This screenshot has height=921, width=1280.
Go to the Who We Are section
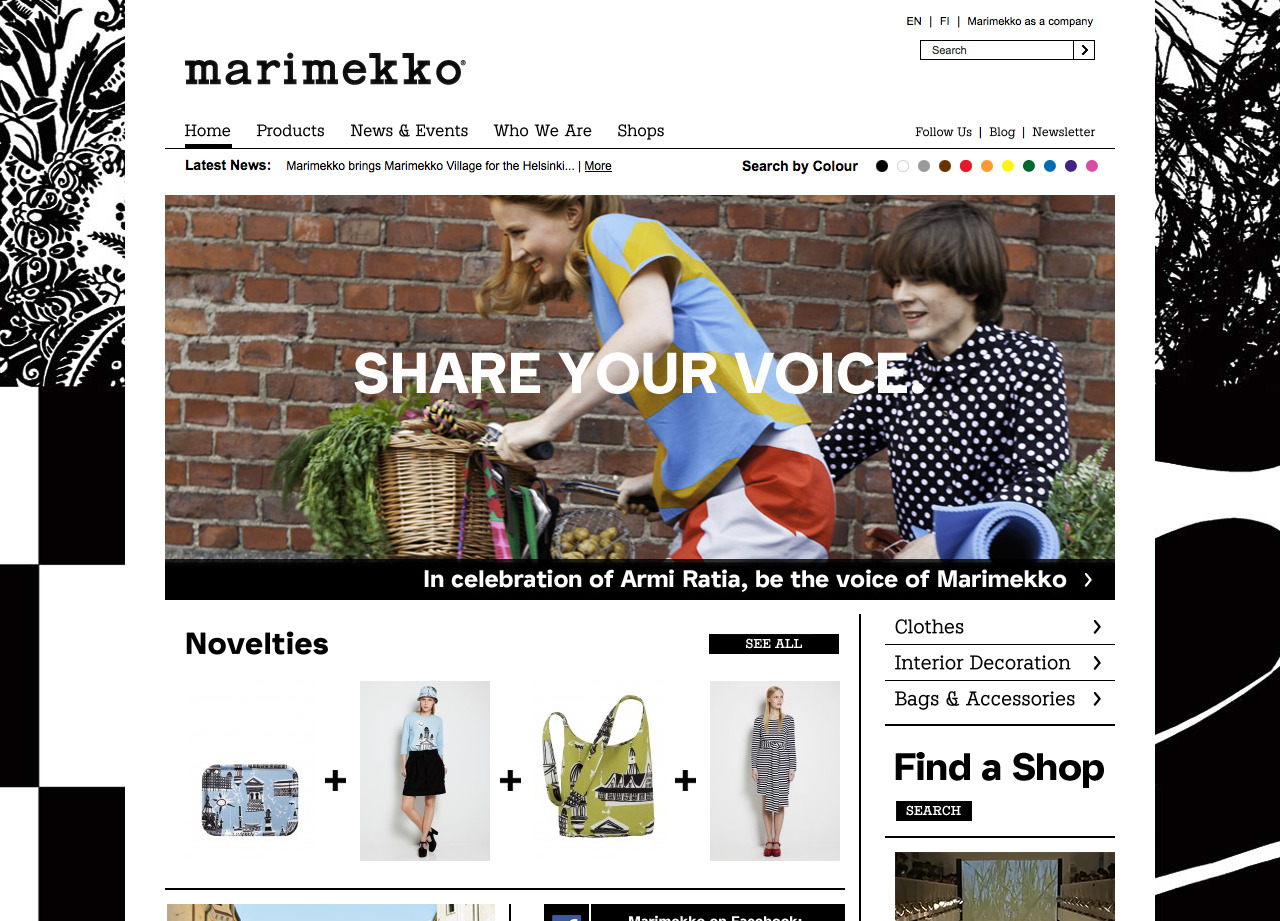[x=543, y=131]
